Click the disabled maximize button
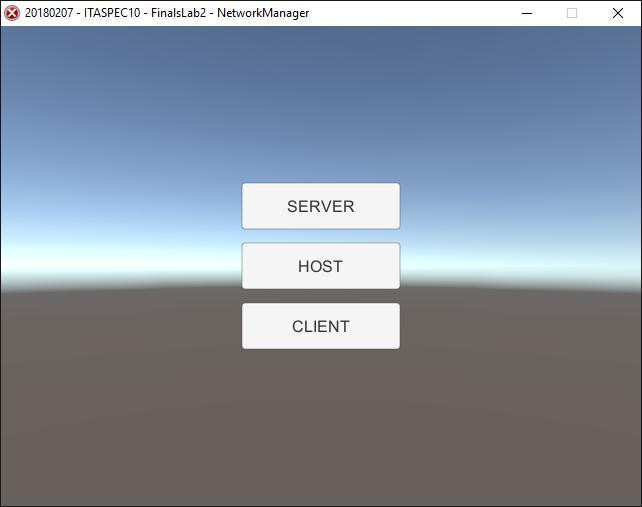The height and width of the screenshot is (507, 642). (572, 13)
